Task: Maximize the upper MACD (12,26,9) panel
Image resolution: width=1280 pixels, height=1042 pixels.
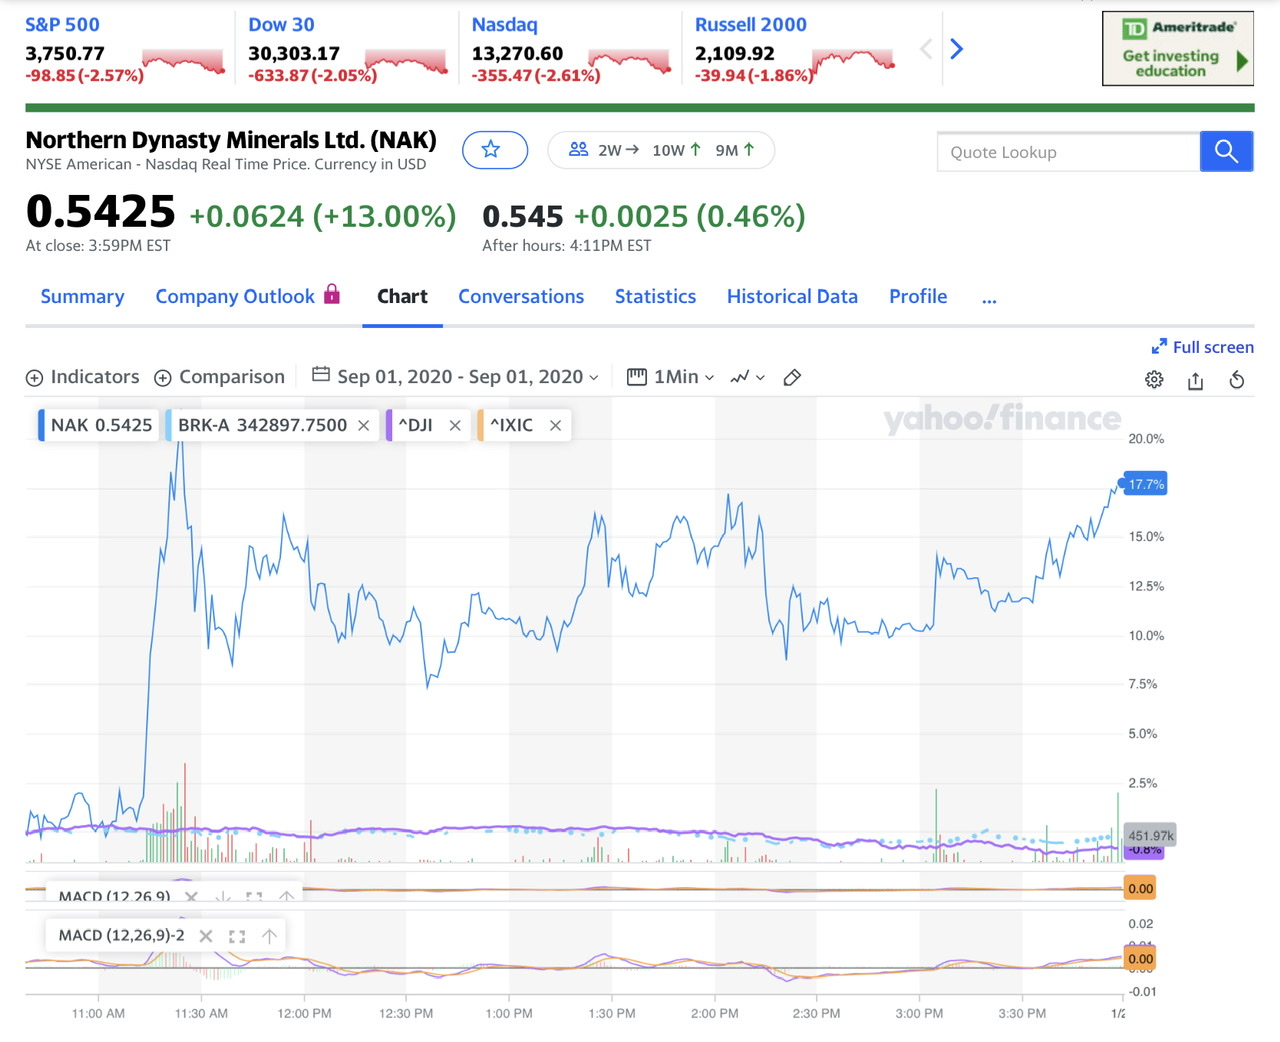Action: point(254,896)
